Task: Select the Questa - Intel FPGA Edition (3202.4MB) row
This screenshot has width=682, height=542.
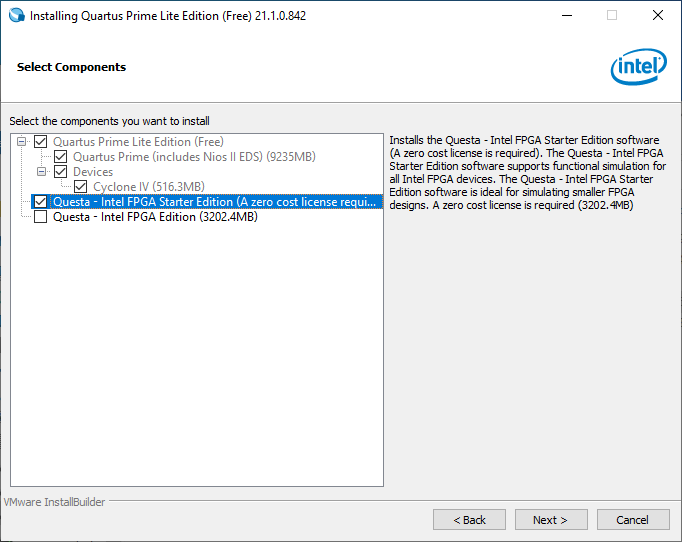Action: [155, 217]
